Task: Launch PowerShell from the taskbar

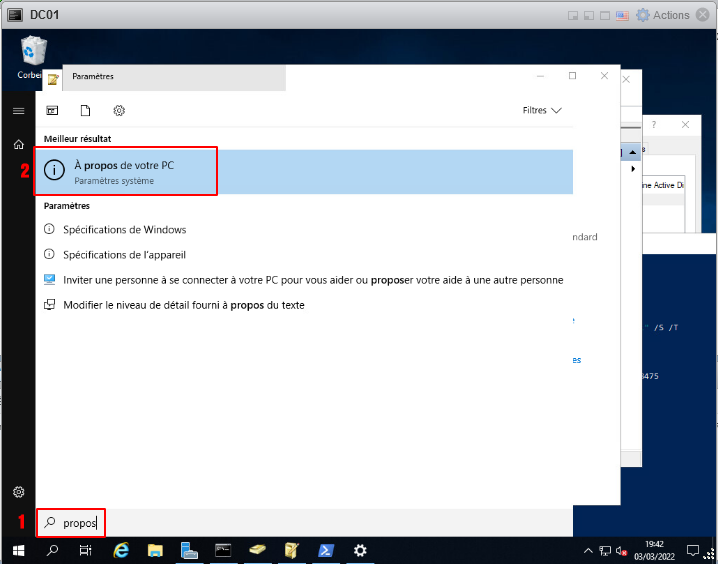Action: point(326,550)
